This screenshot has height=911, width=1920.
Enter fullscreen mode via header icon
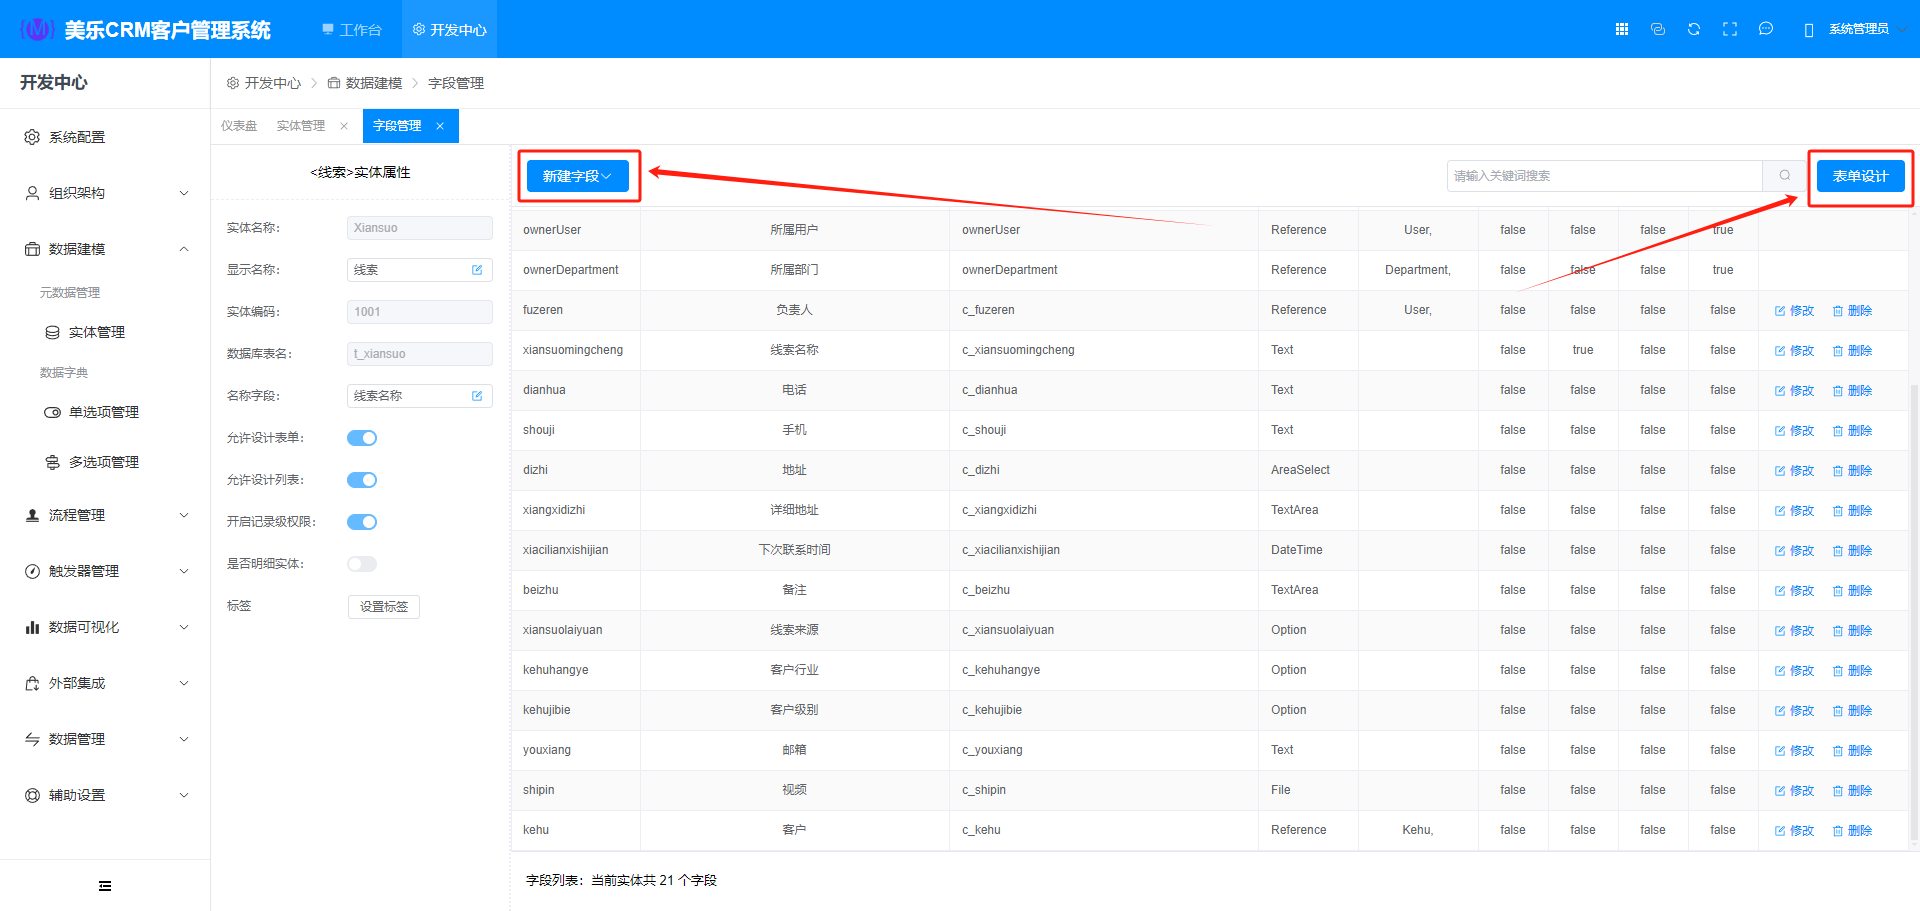(1730, 29)
